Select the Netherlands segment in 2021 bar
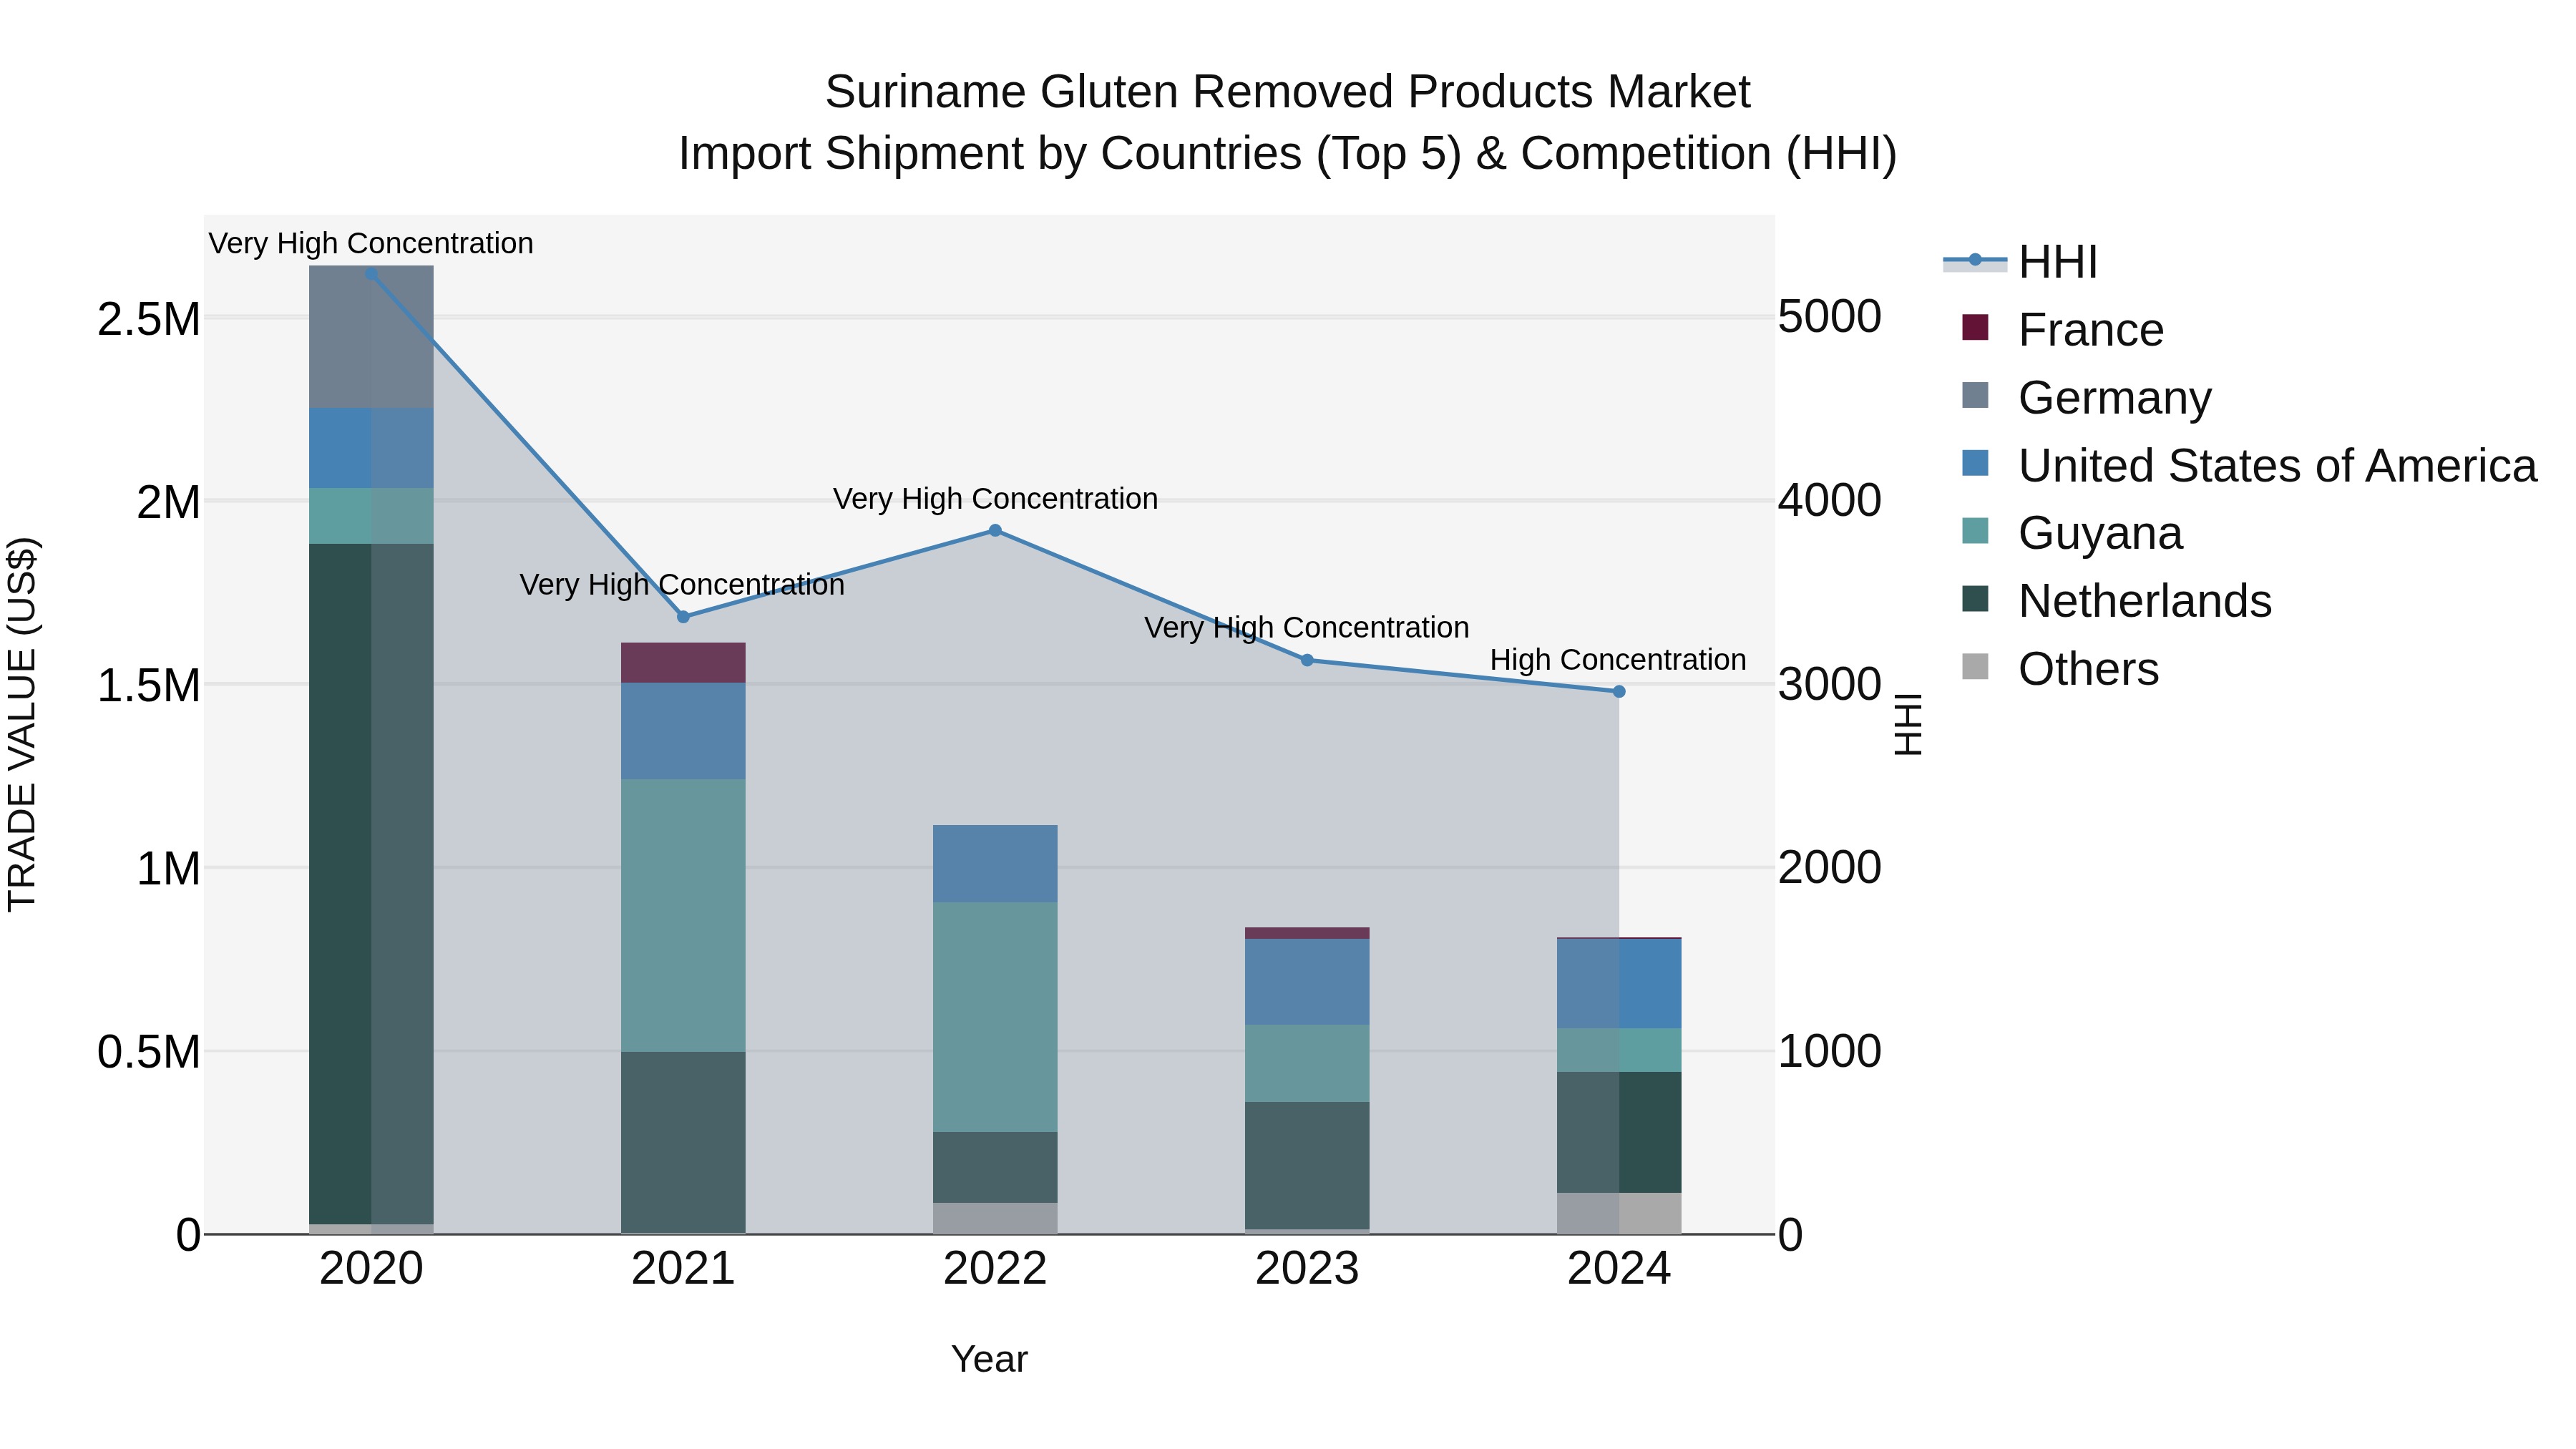This screenshot has width=2576, height=1449. (683, 1142)
